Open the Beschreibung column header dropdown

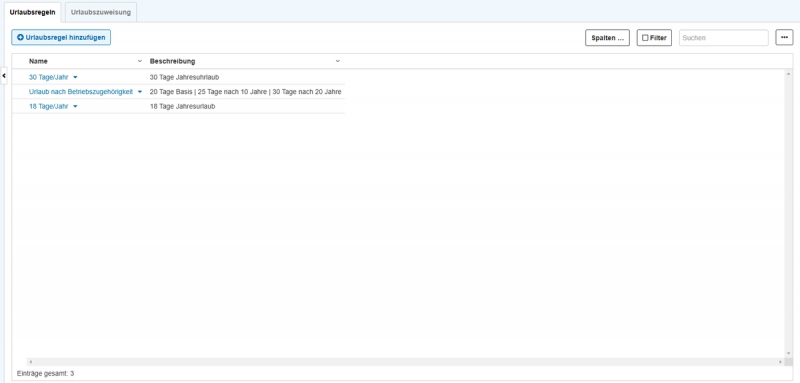point(337,61)
